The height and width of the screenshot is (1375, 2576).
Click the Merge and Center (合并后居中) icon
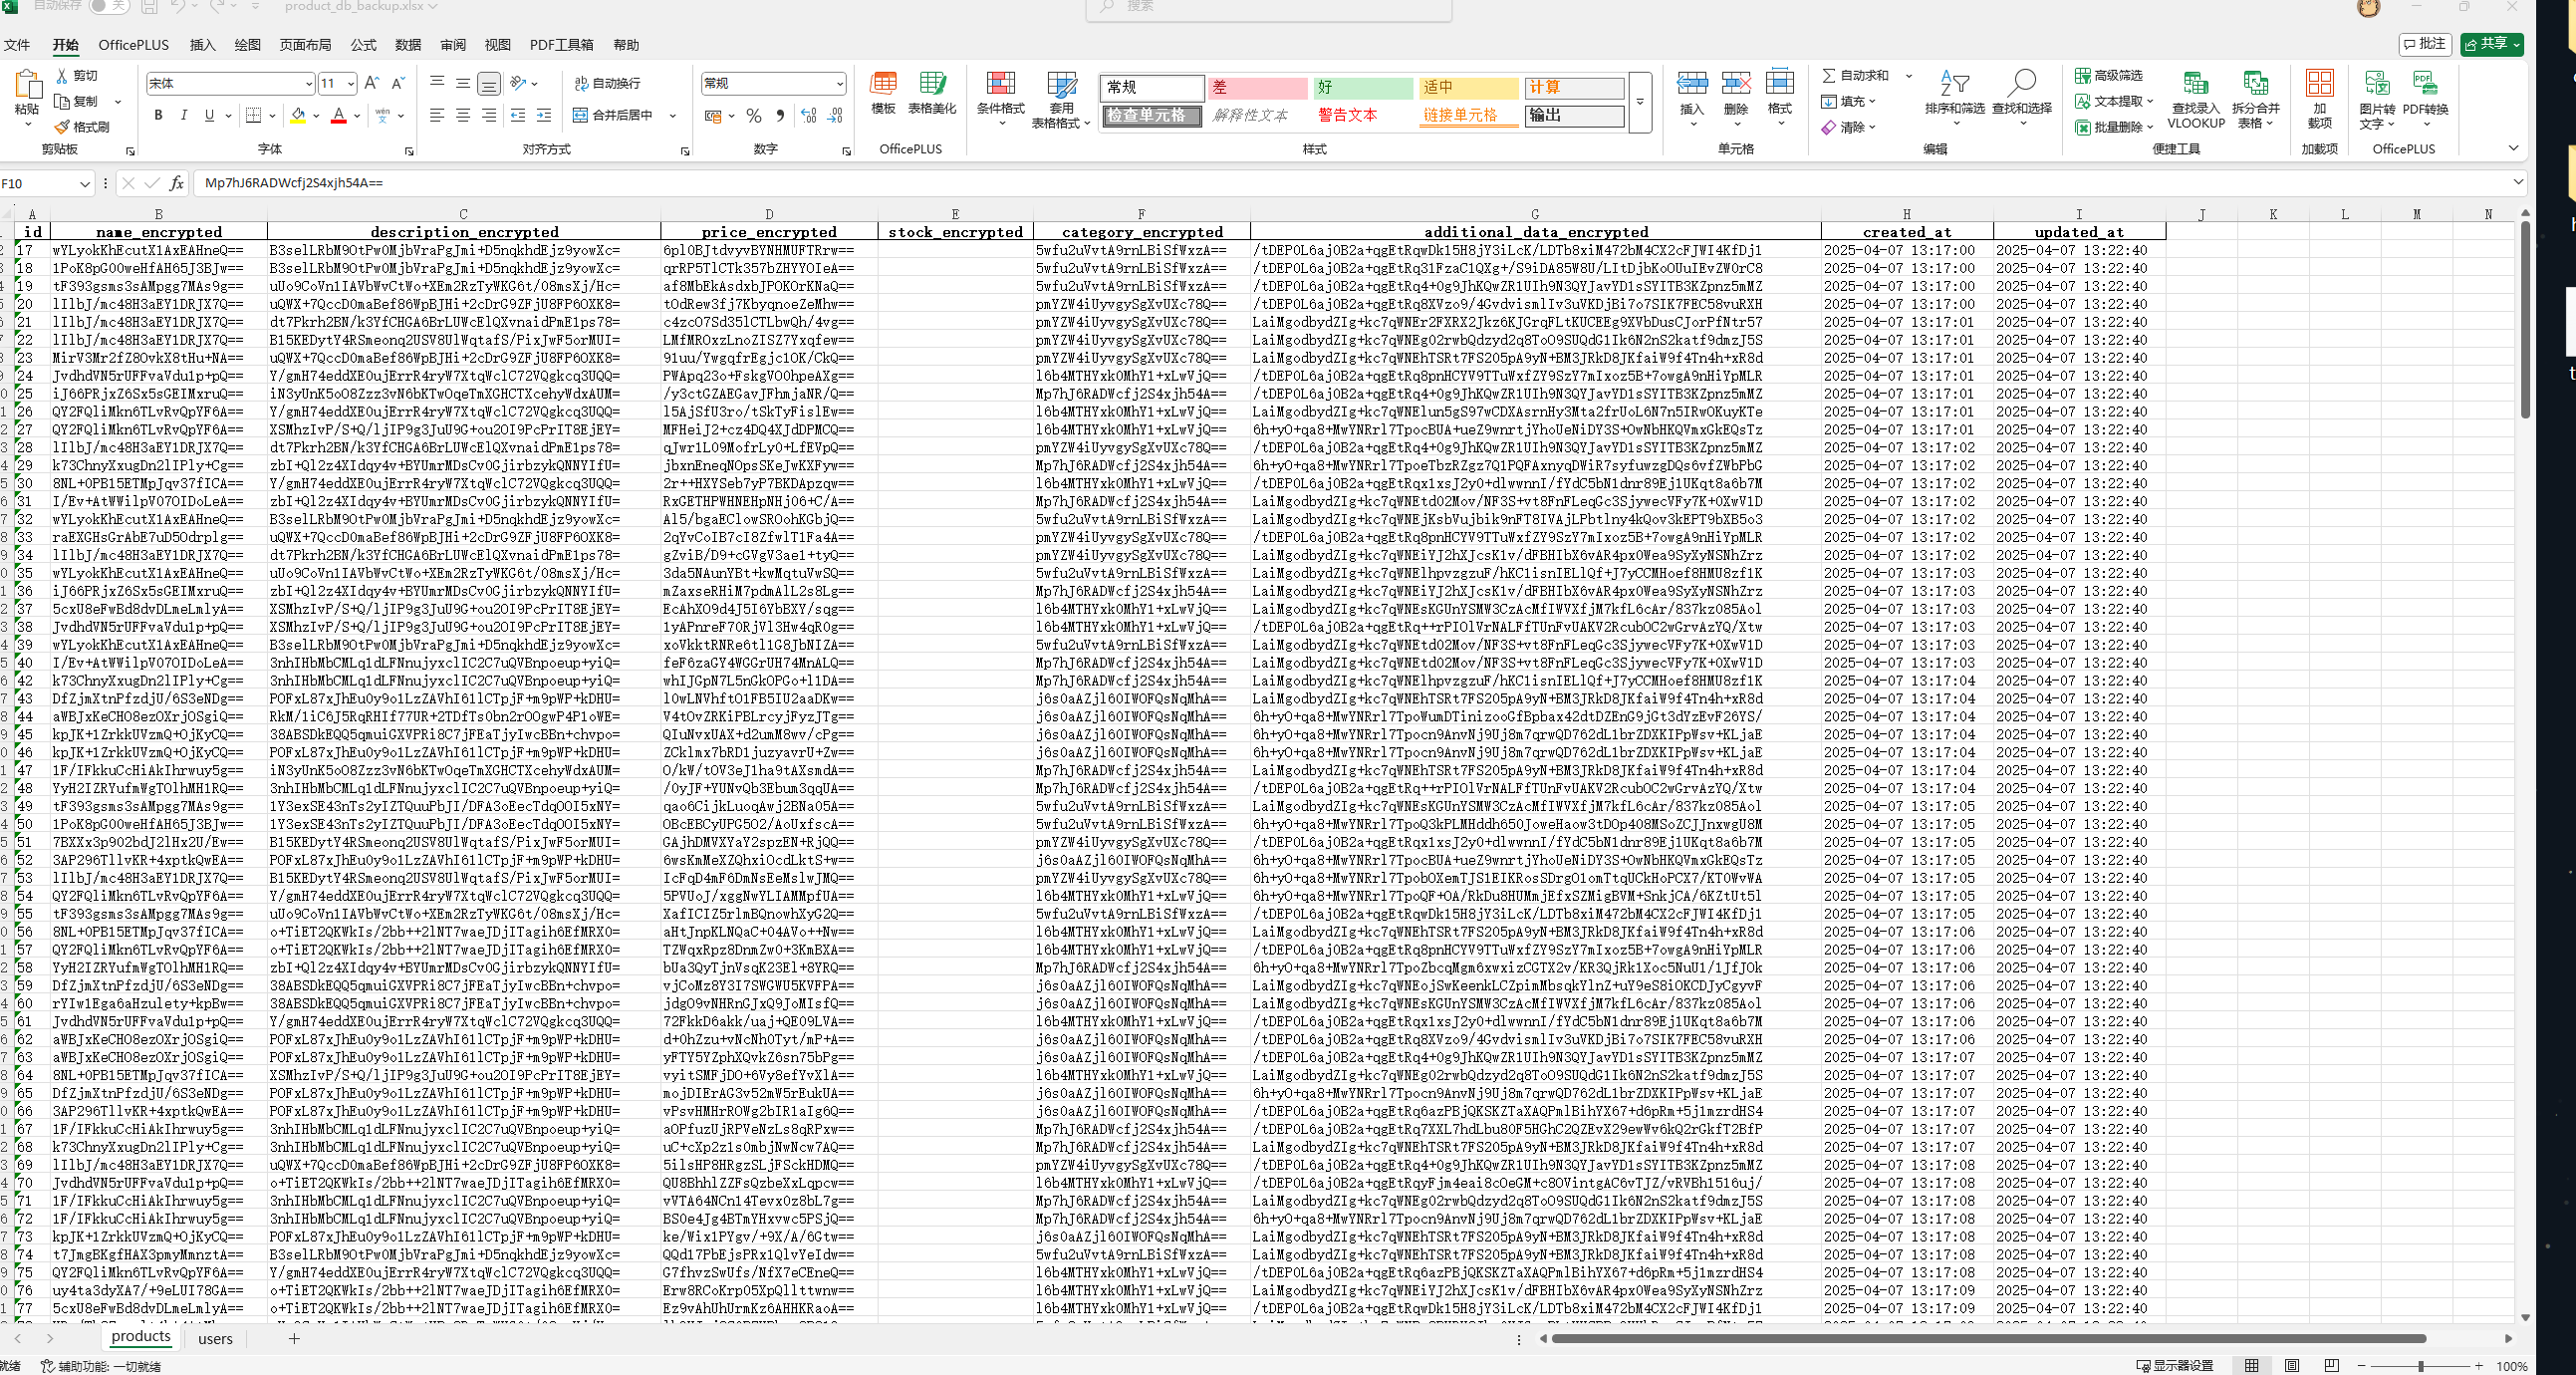[581, 116]
